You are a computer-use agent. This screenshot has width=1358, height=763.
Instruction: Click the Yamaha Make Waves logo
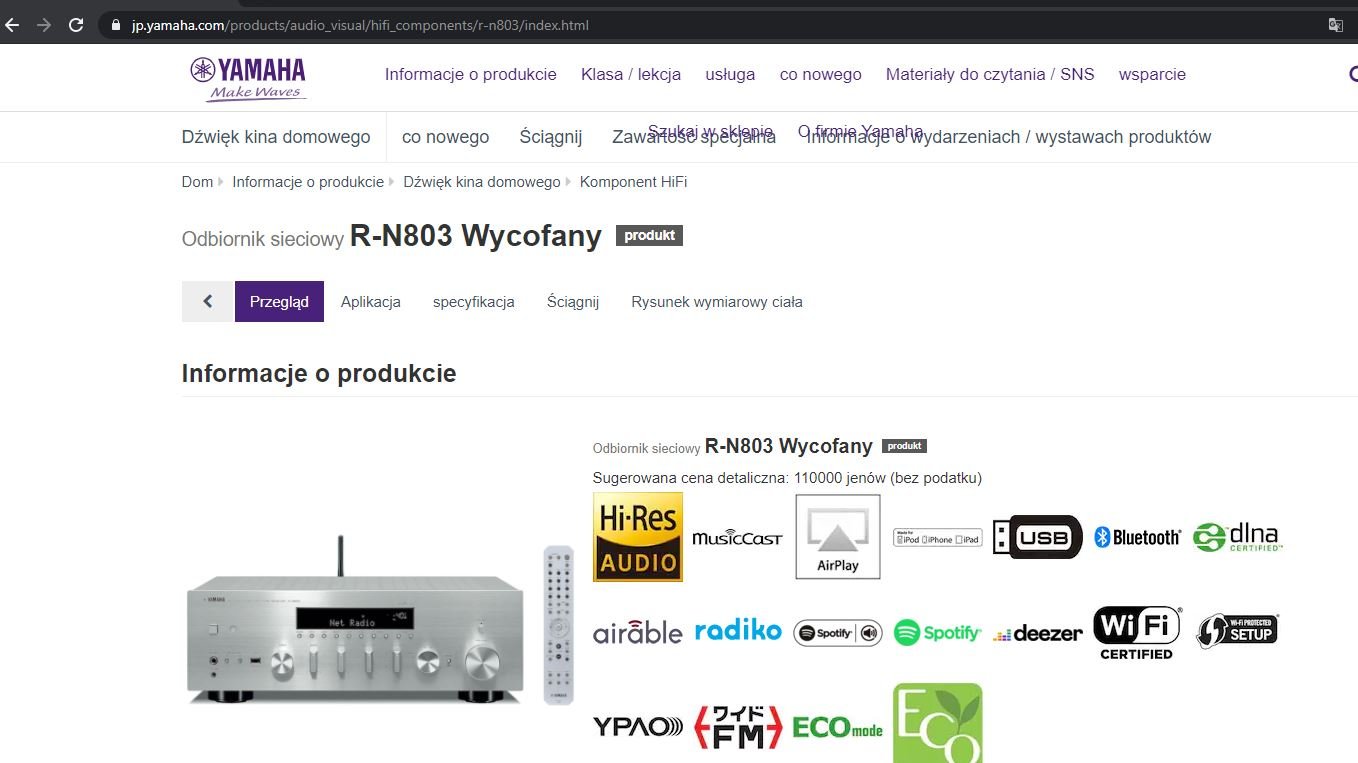click(x=248, y=78)
